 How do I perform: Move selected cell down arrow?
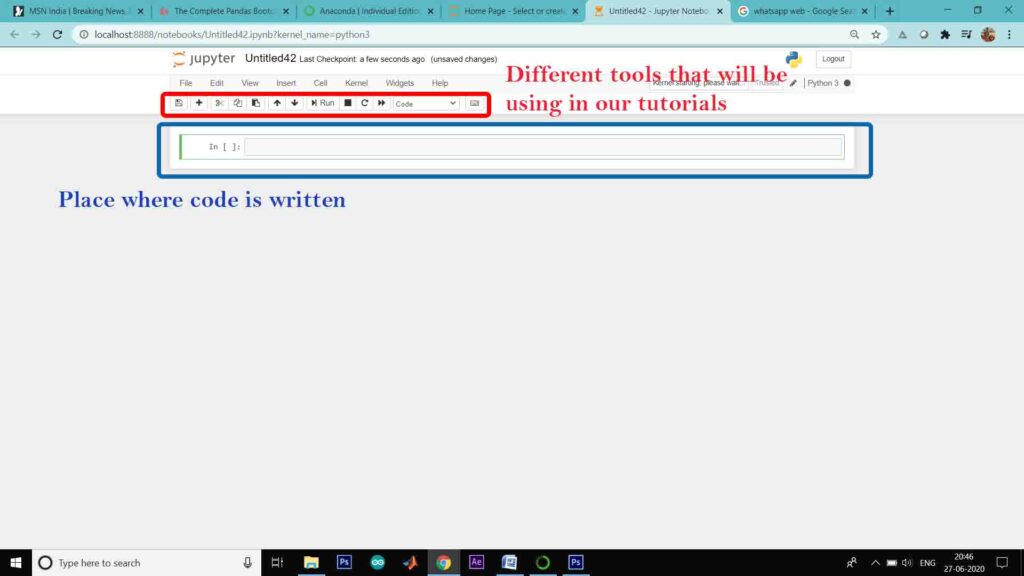point(295,103)
